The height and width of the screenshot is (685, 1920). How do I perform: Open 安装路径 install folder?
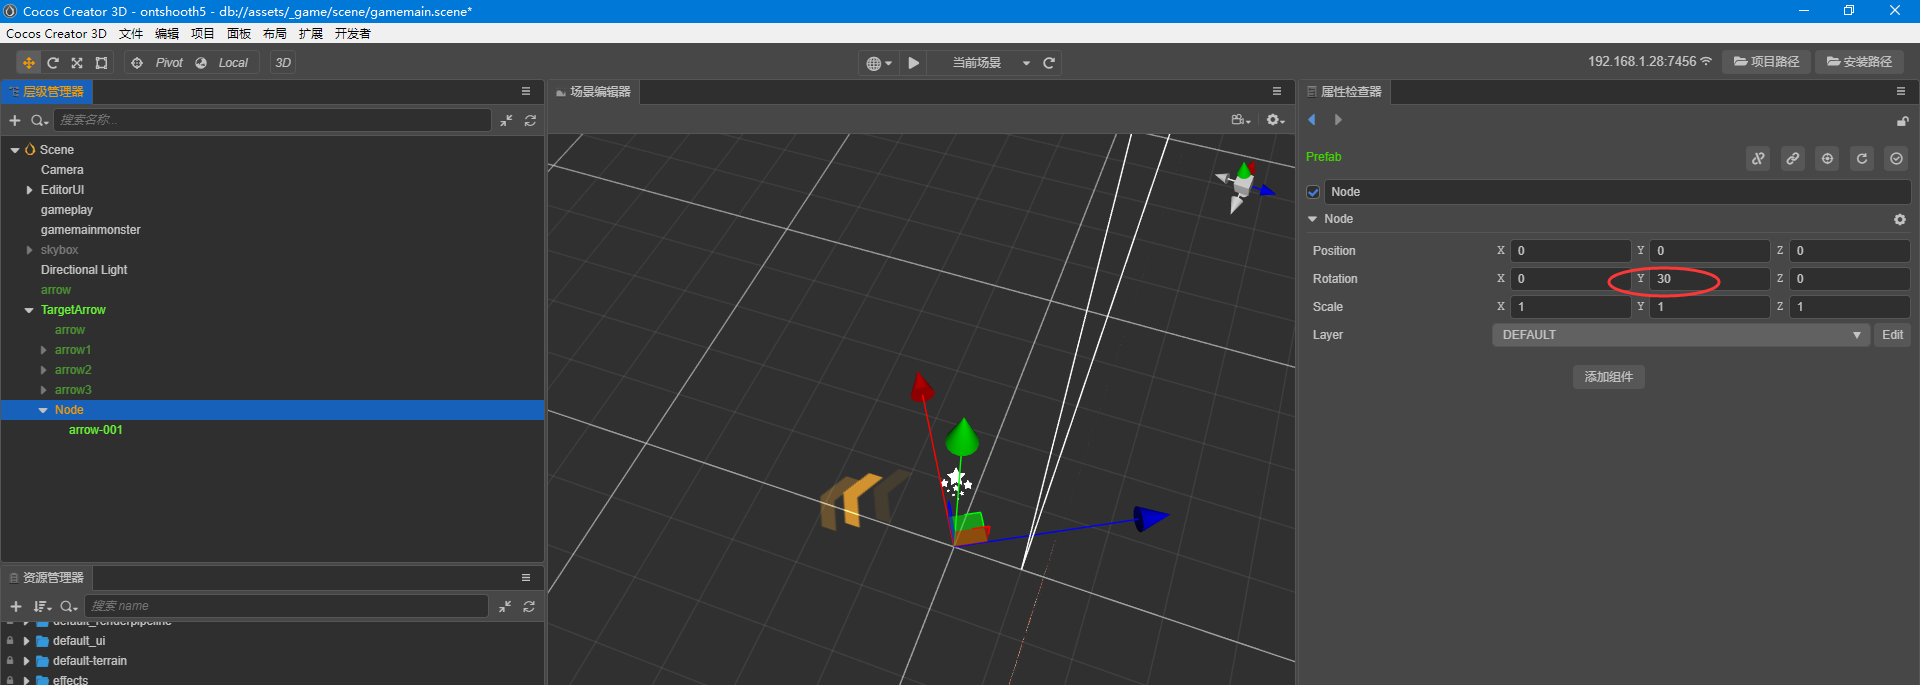(x=1859, y=62)
